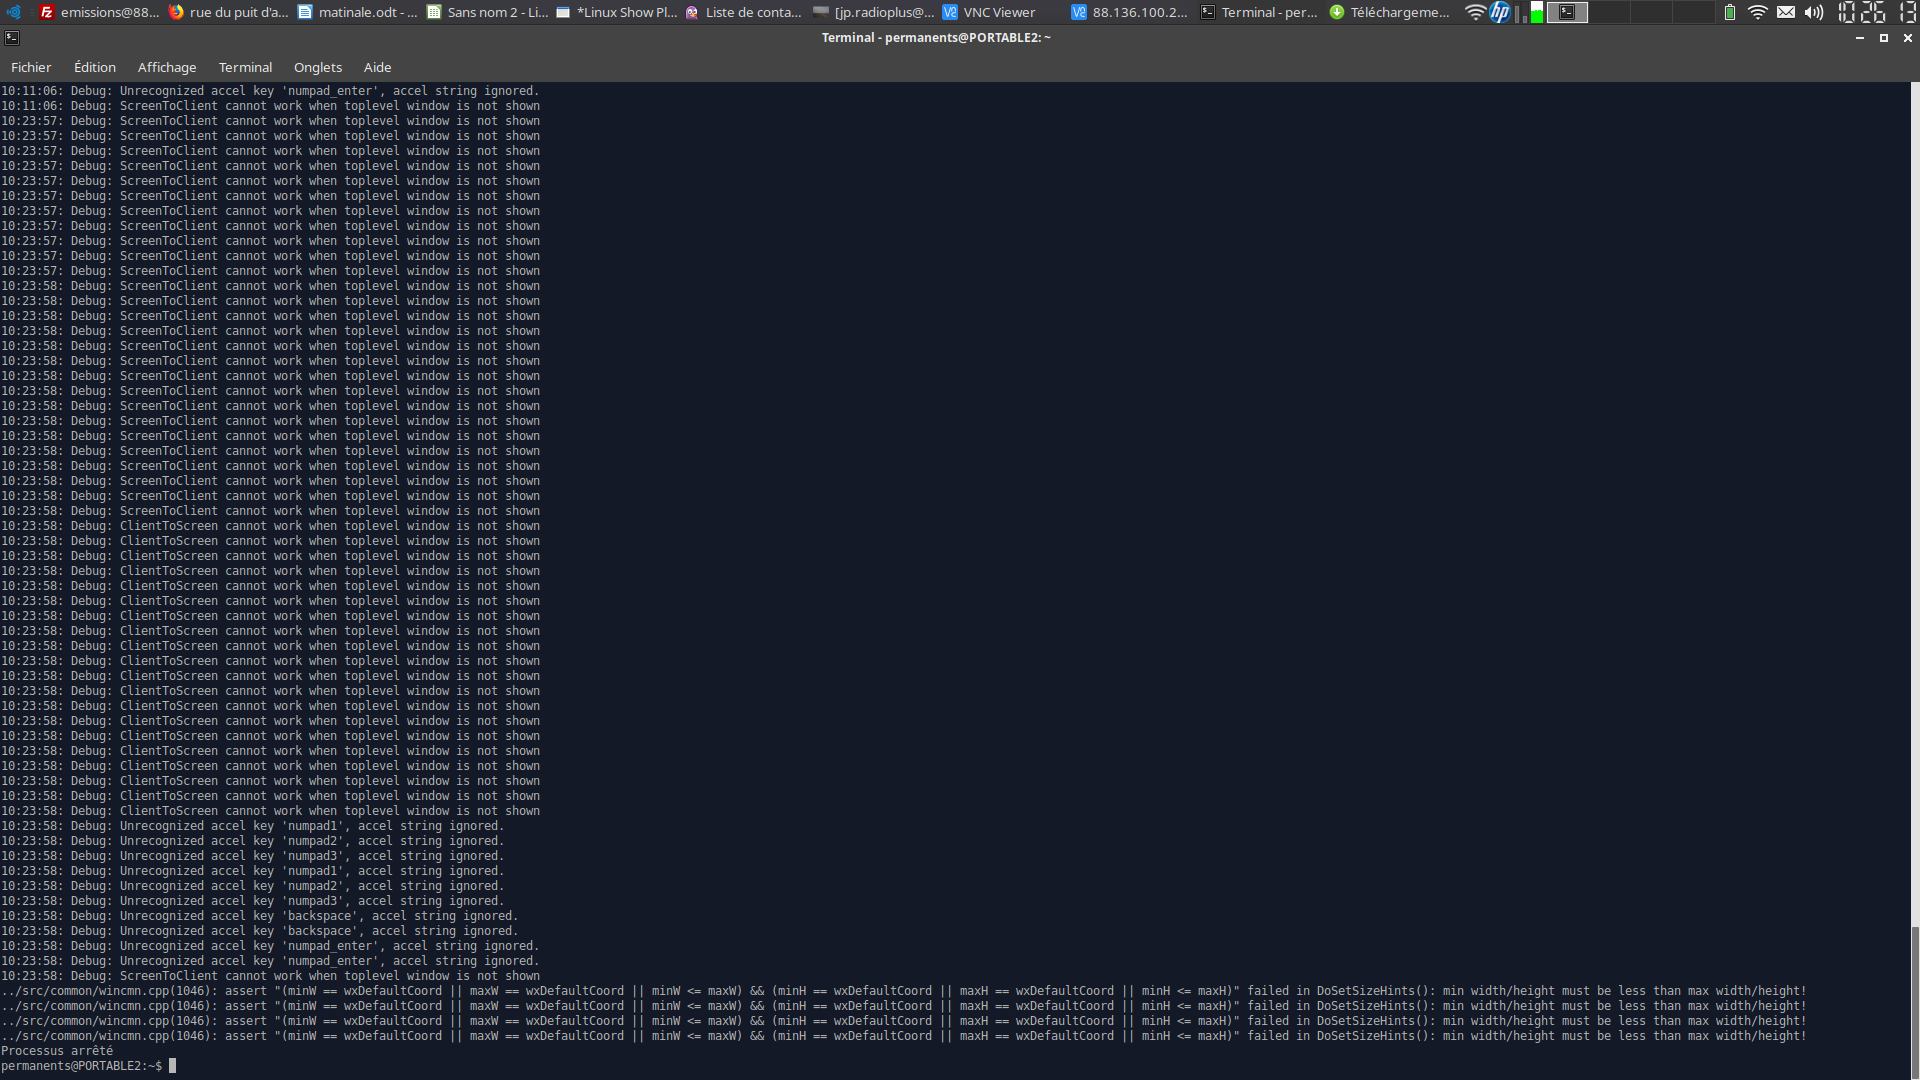Open the Aide menu
The width and height of the screenshot is (1920, 1080).
pos(377,67)
